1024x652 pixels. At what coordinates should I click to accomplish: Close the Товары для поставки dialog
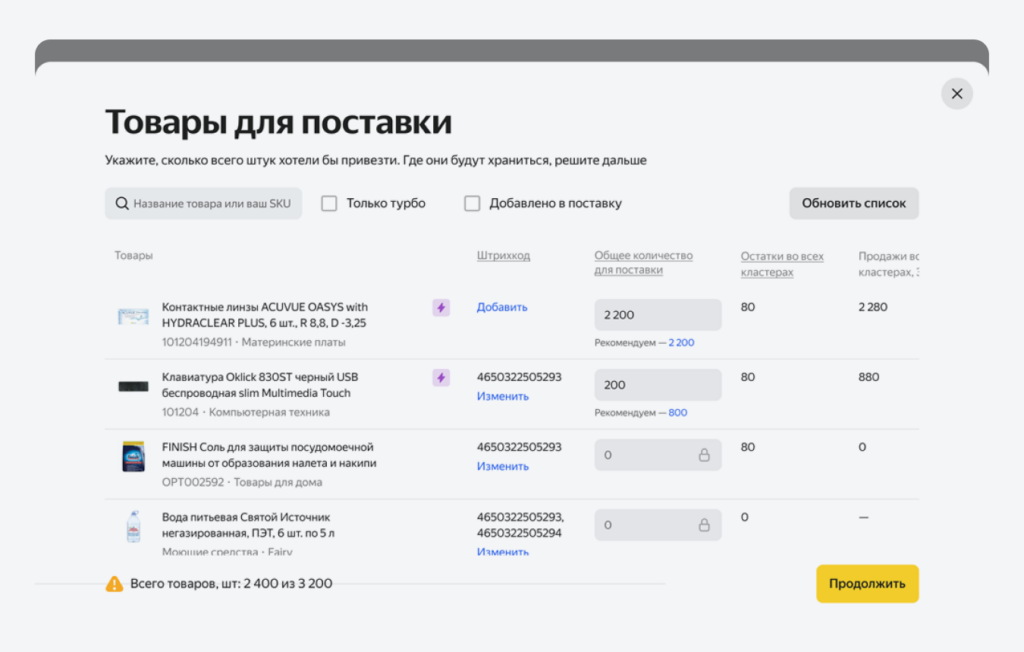pyautogui.click(x=956, y=93)
